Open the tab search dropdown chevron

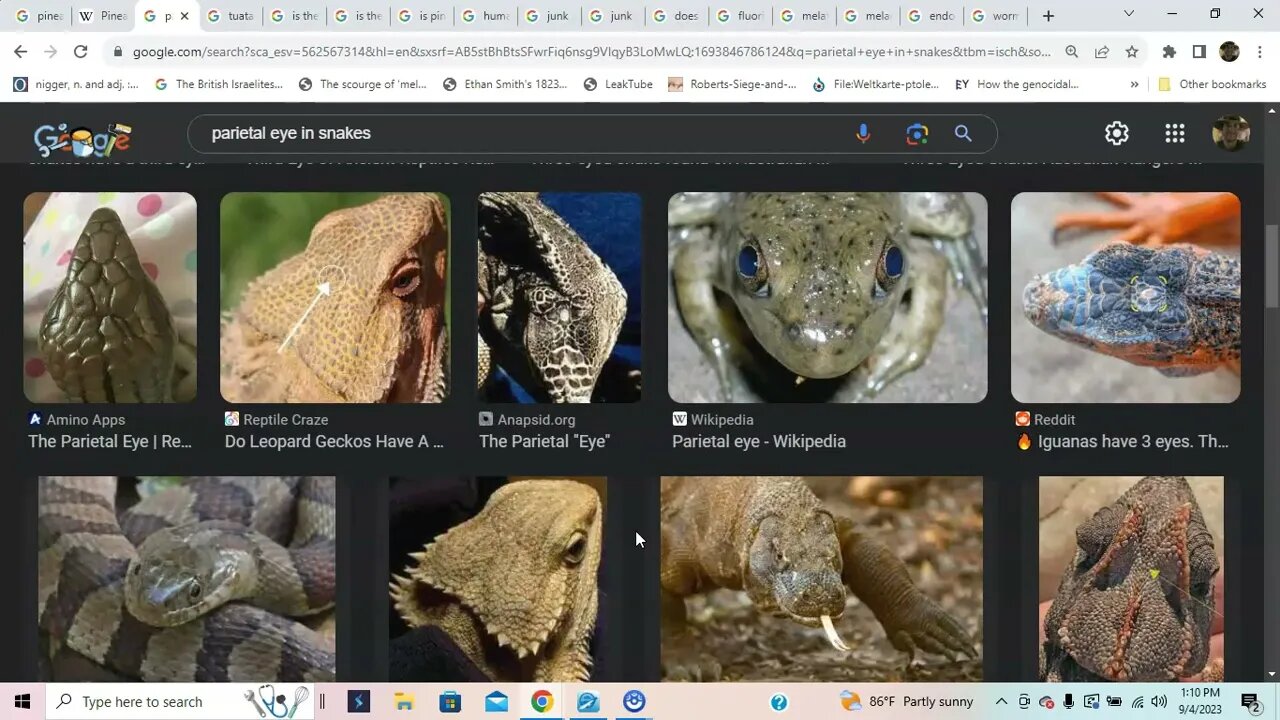pyautogui.click(x=1129, y=14)
